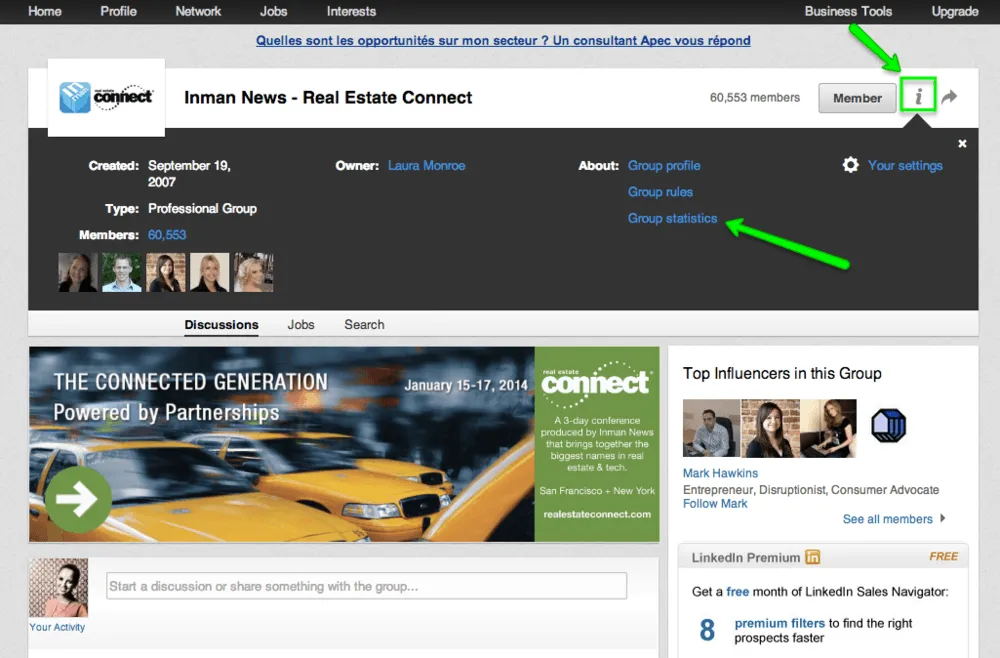Open Your settings link

tap(905, 166)
